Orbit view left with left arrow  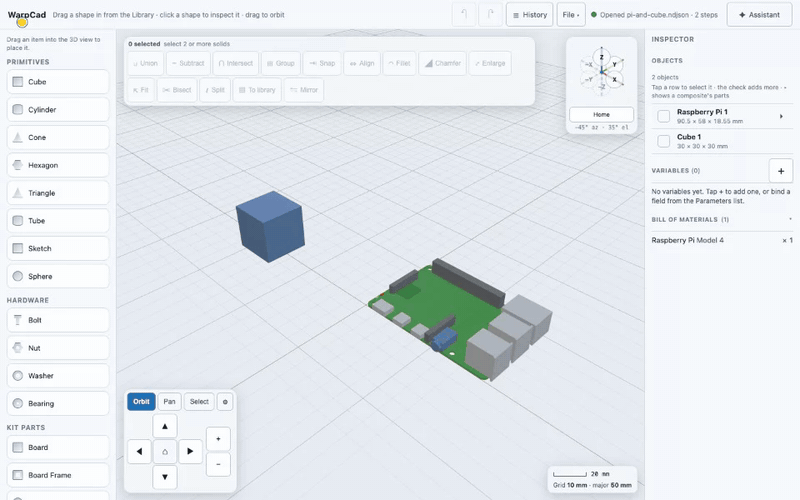tap(139, 452)
